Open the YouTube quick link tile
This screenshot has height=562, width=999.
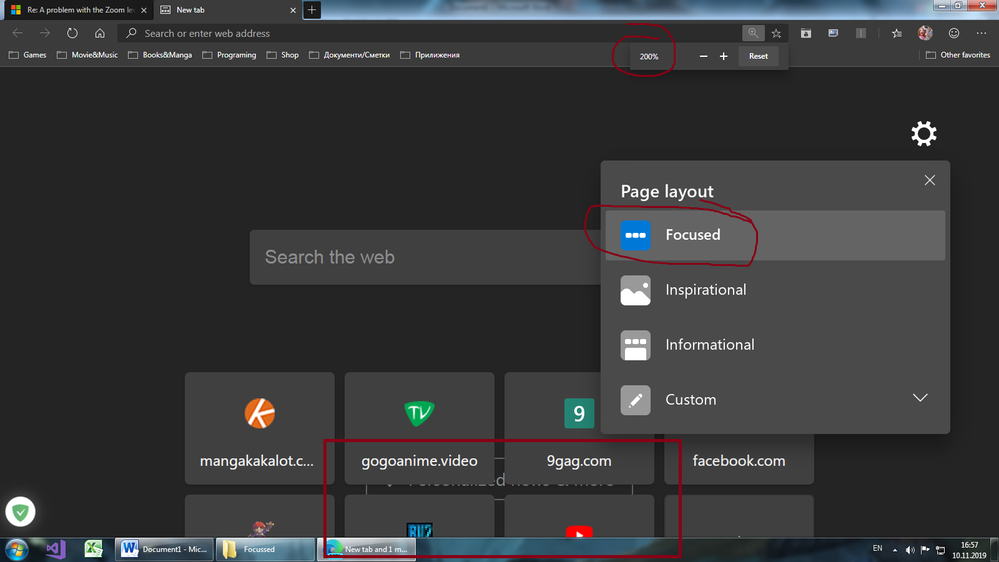(x=579, y=517)
